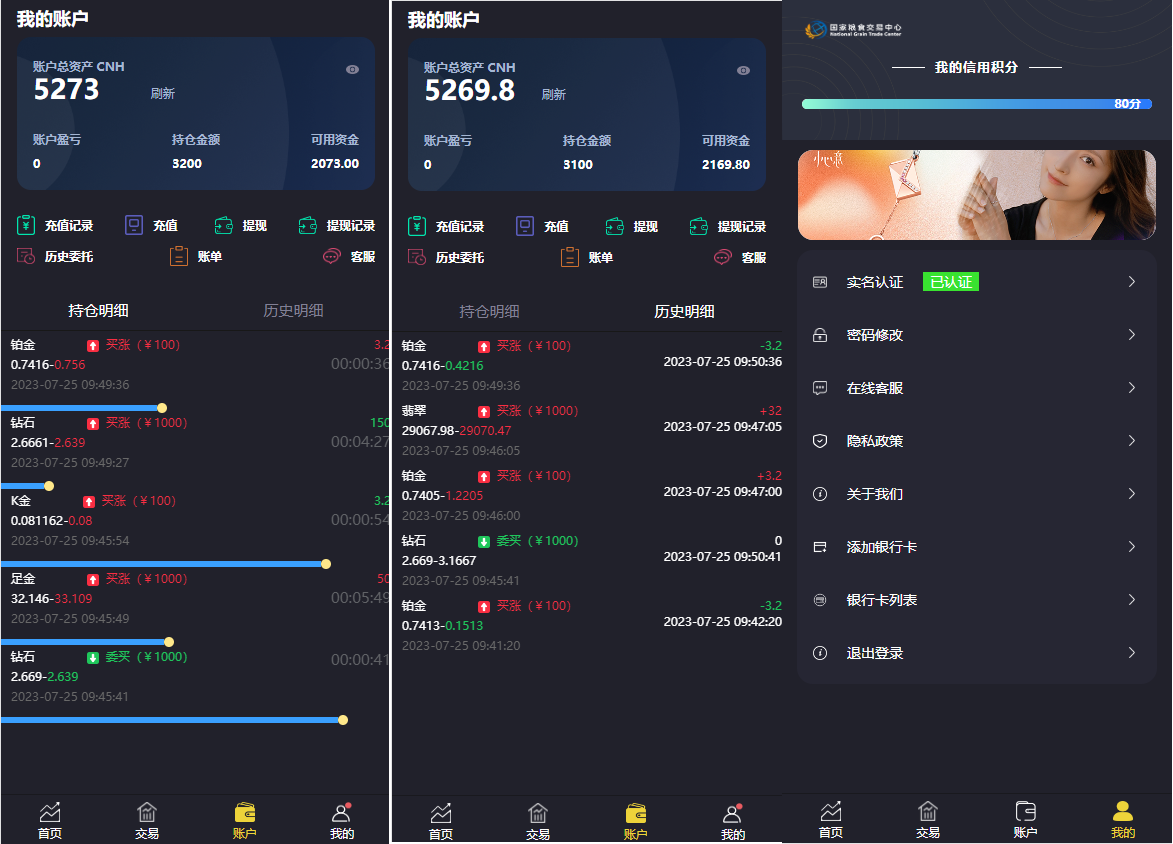
Task: Toggle the eye icon to hide account balance
Action: (351, 69)
